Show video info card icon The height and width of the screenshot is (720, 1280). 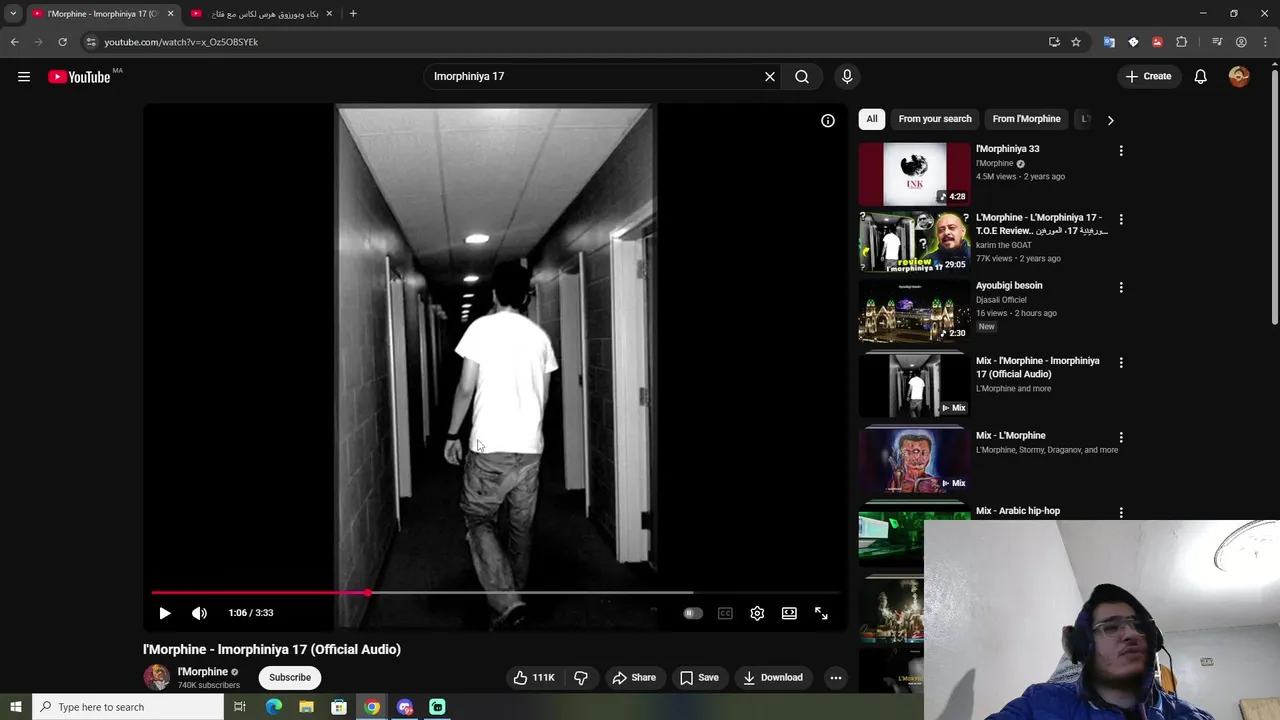click(x=828, y=120)
